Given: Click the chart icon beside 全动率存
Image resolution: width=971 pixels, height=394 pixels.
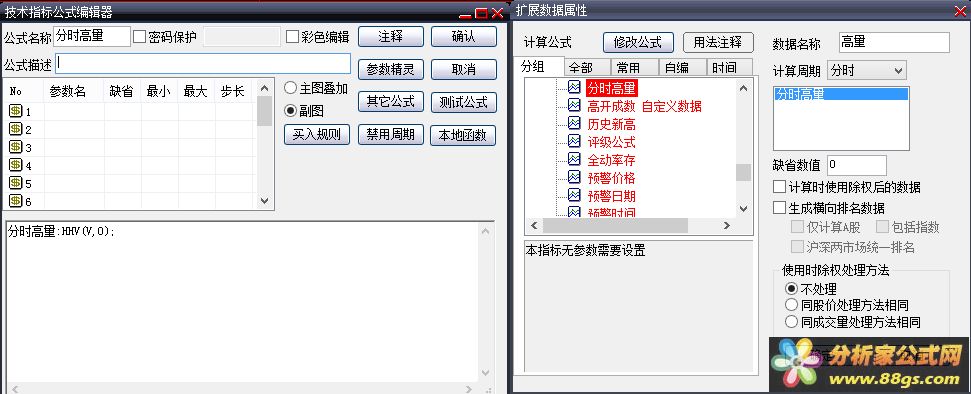Looking at the screenshot, I should (x=574, y=159).
